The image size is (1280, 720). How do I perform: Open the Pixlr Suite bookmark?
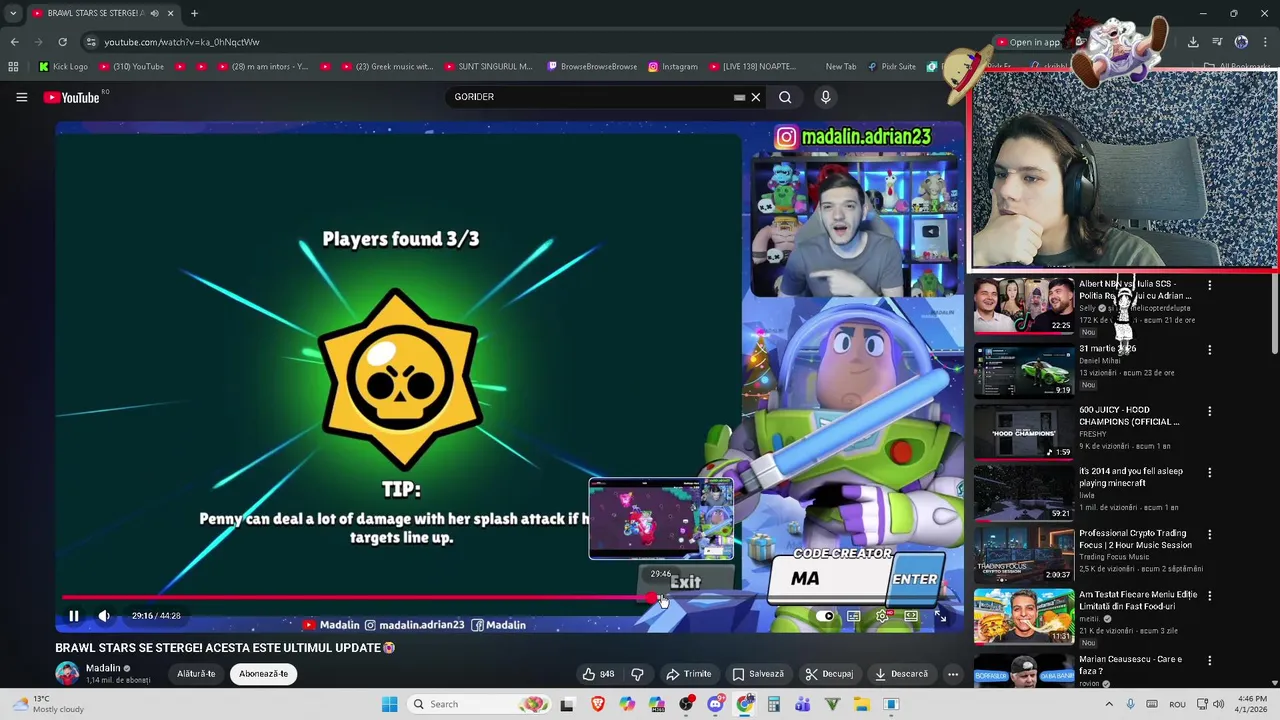click(891, 67)
